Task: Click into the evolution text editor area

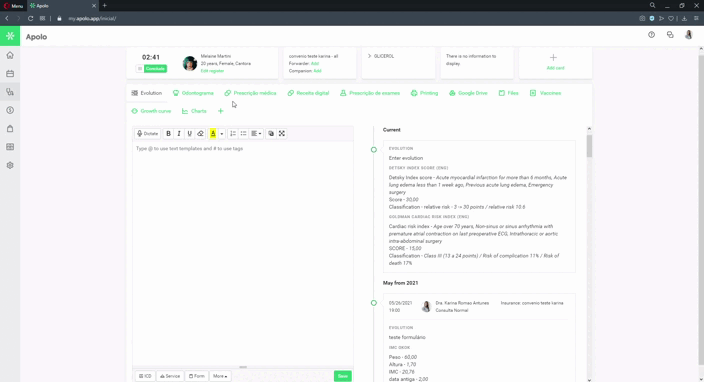Action: click(x=243, y=254)
